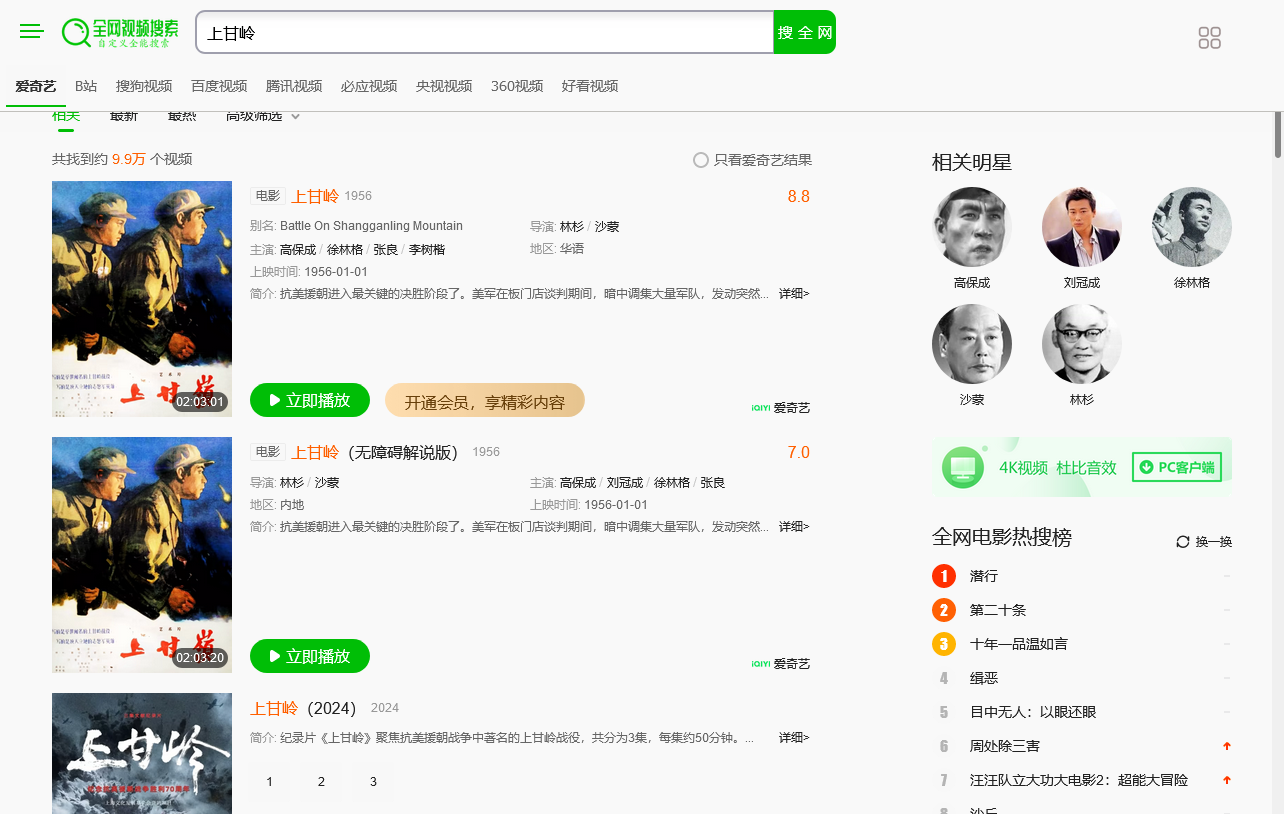The height and width of the screenshot is (814, 1284).
Task: Open the four-square apps grid icon
Action: pos(1209,38)
